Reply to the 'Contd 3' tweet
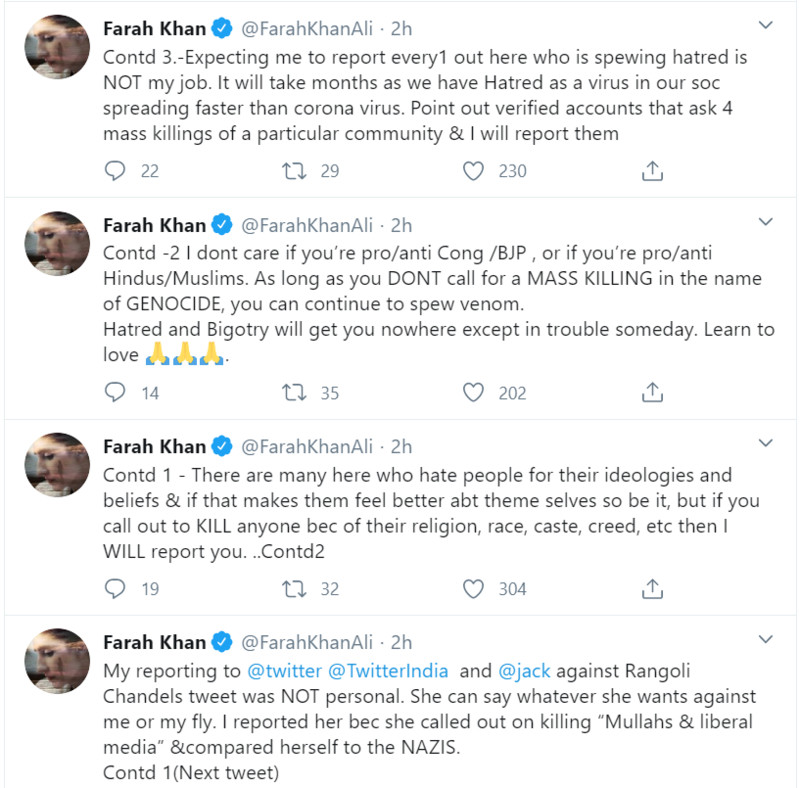Viewport: 800px width, 788px height. click(x=115, y=171)
